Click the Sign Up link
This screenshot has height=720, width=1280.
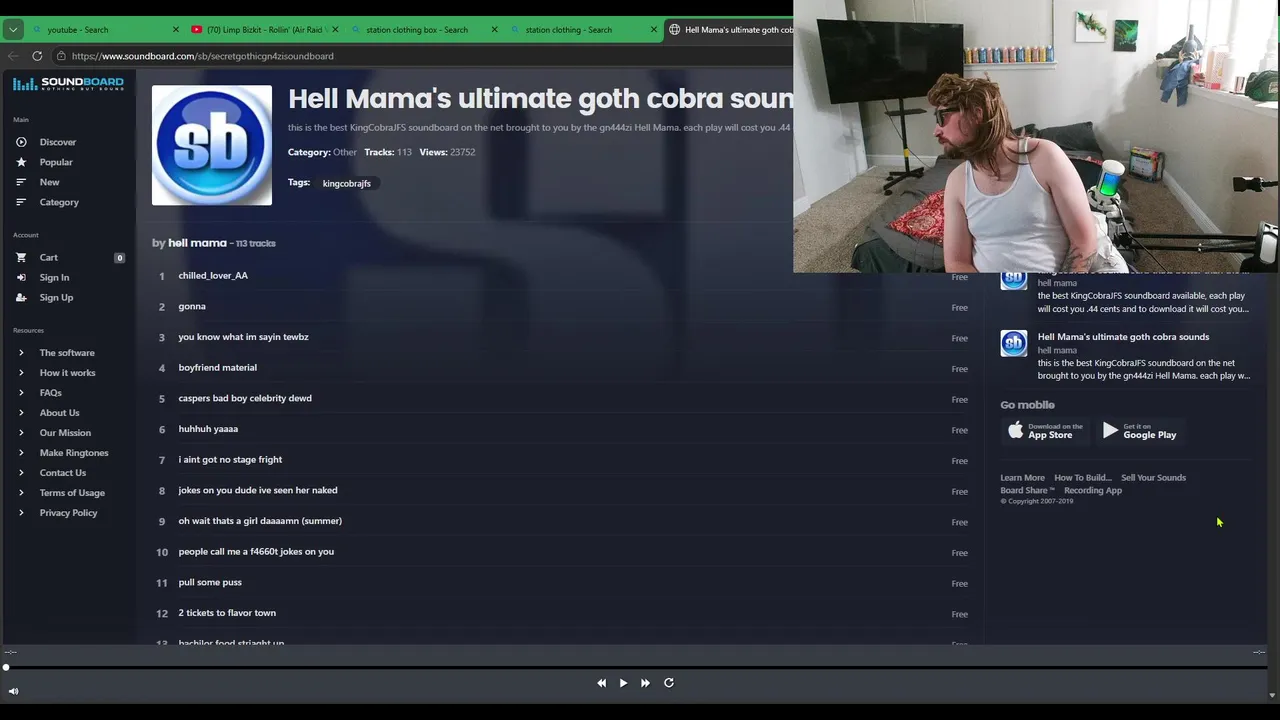[56, 297]
